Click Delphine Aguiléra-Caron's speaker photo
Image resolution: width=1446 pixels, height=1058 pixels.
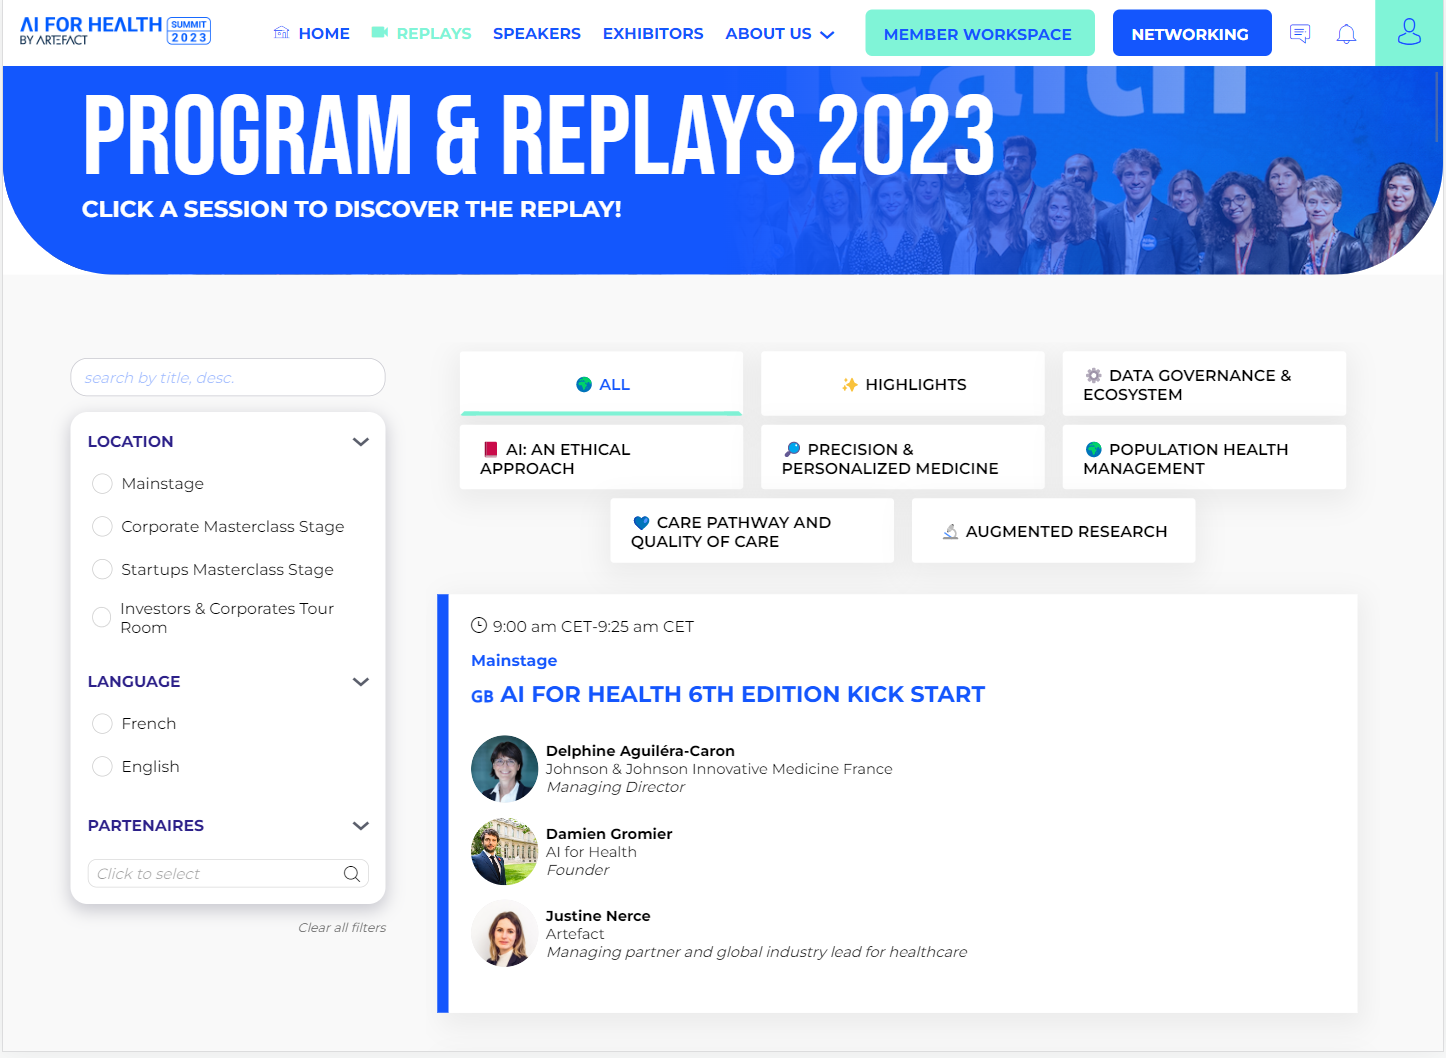505,769
